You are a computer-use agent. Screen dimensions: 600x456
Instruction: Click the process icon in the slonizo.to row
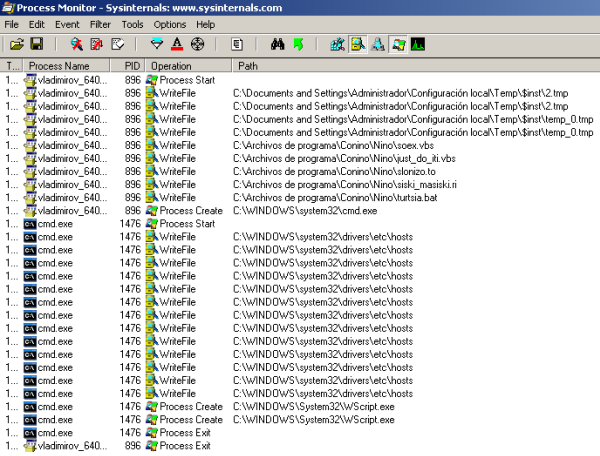30,171
